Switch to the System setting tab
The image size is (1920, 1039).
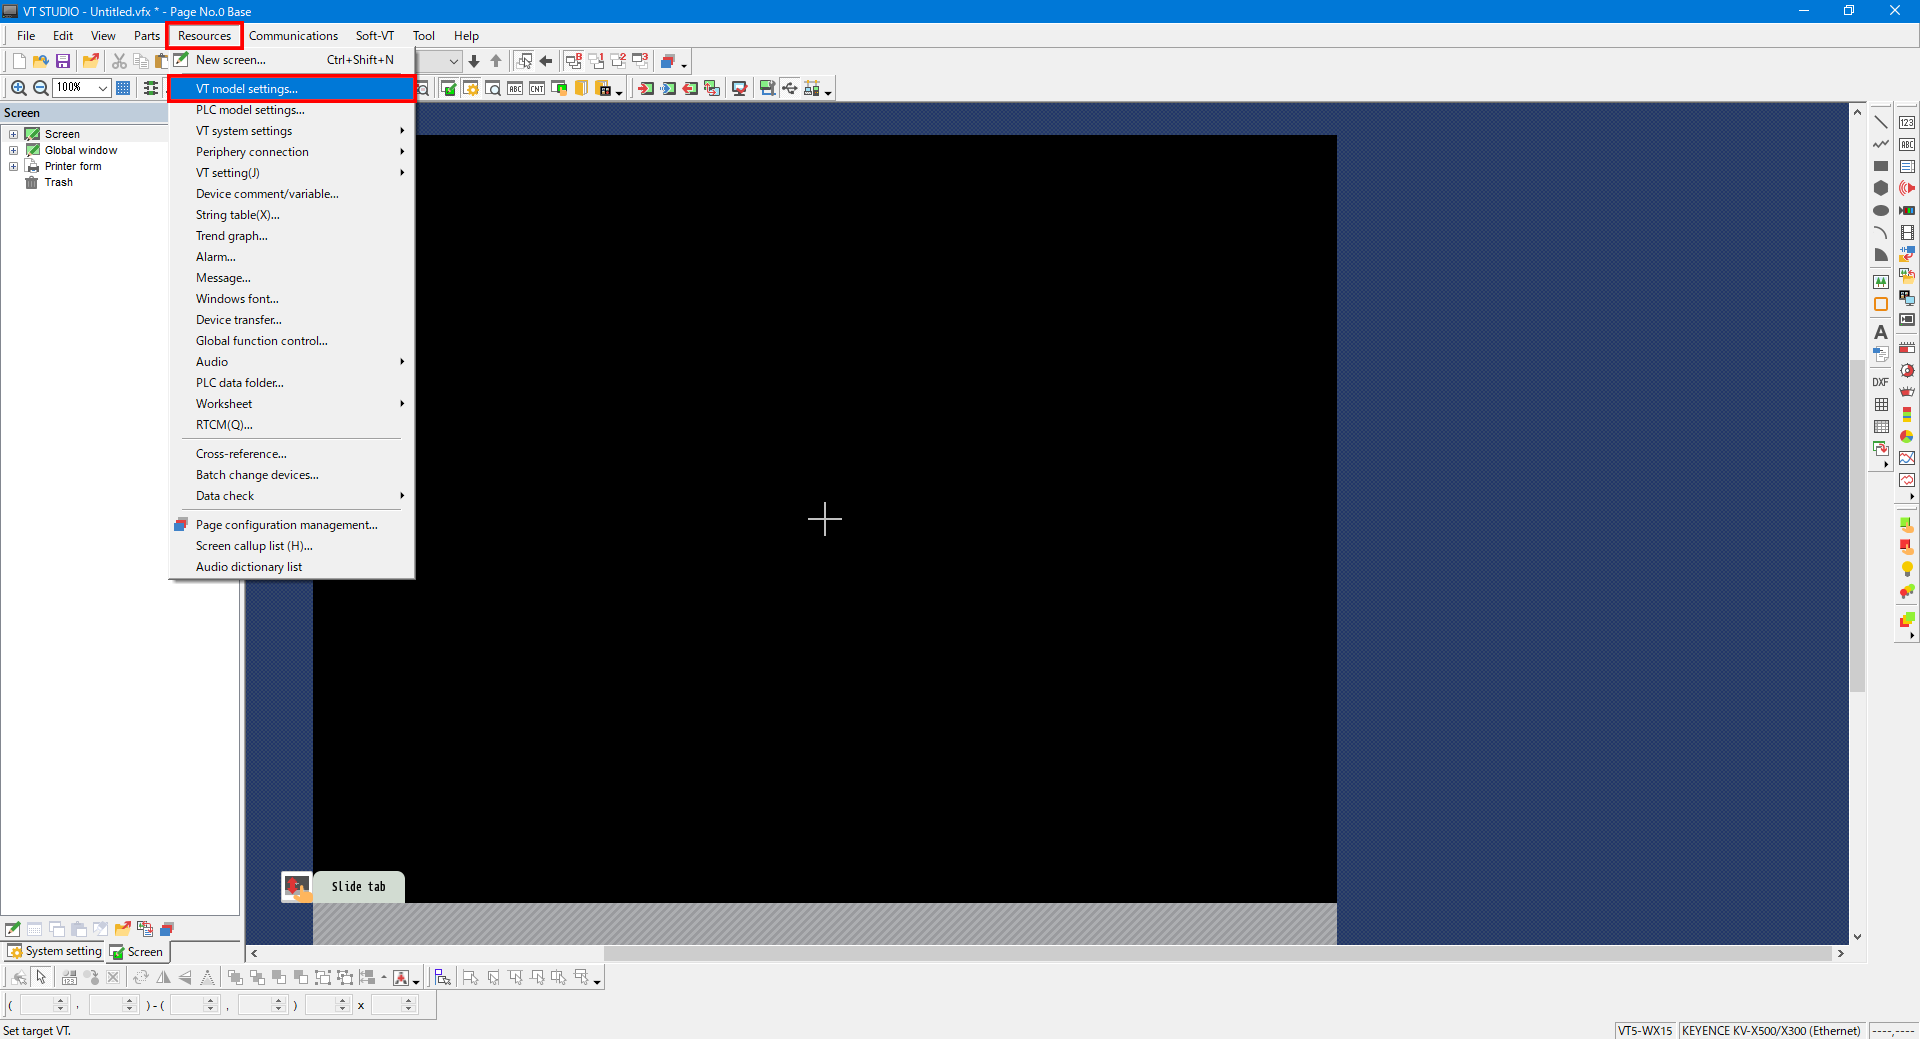55,951
